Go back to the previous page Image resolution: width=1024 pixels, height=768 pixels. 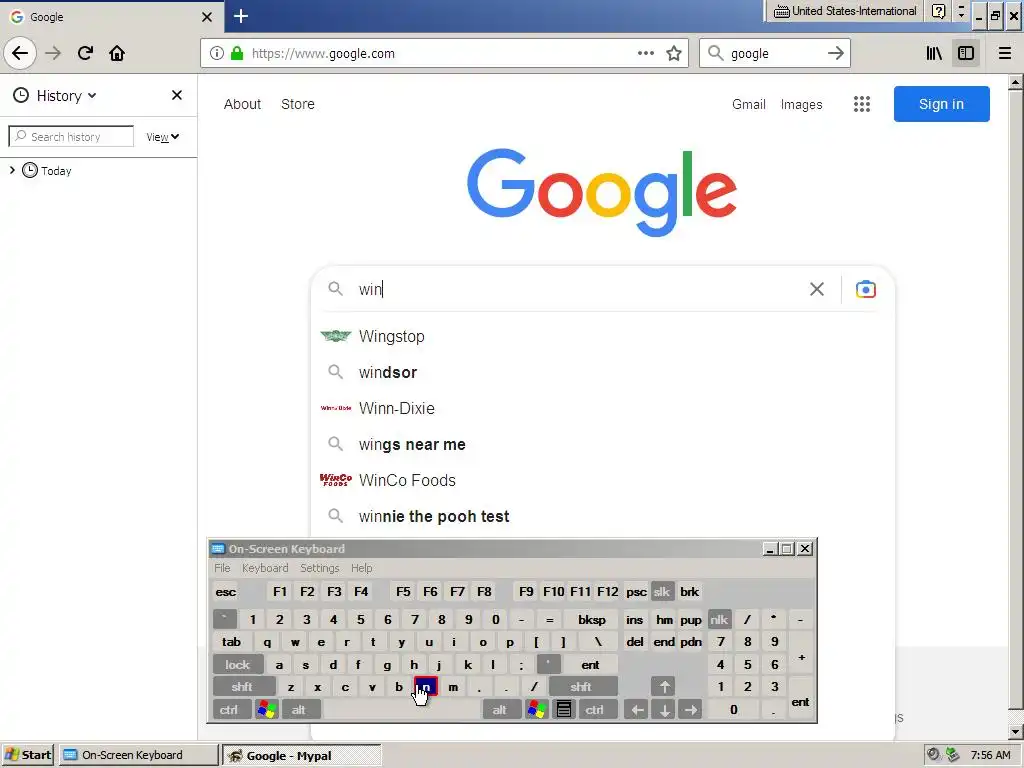point(20,53)
